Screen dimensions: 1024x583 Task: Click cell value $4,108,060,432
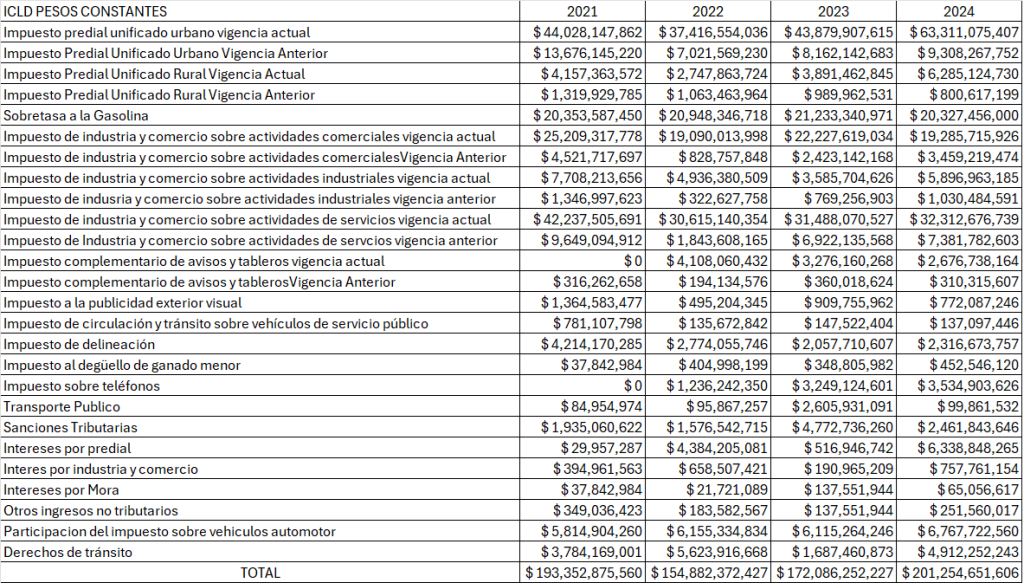point(717,261)
